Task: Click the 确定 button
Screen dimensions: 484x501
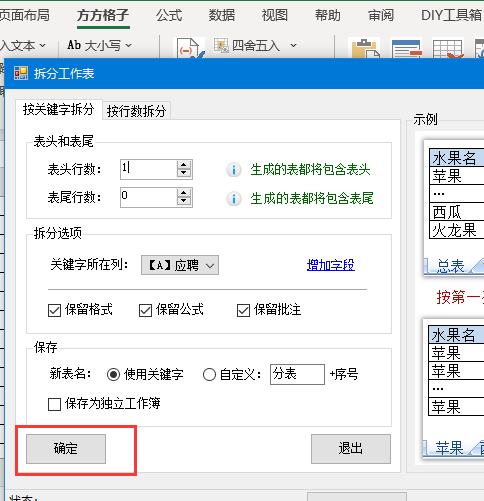Action: (66, 449)
